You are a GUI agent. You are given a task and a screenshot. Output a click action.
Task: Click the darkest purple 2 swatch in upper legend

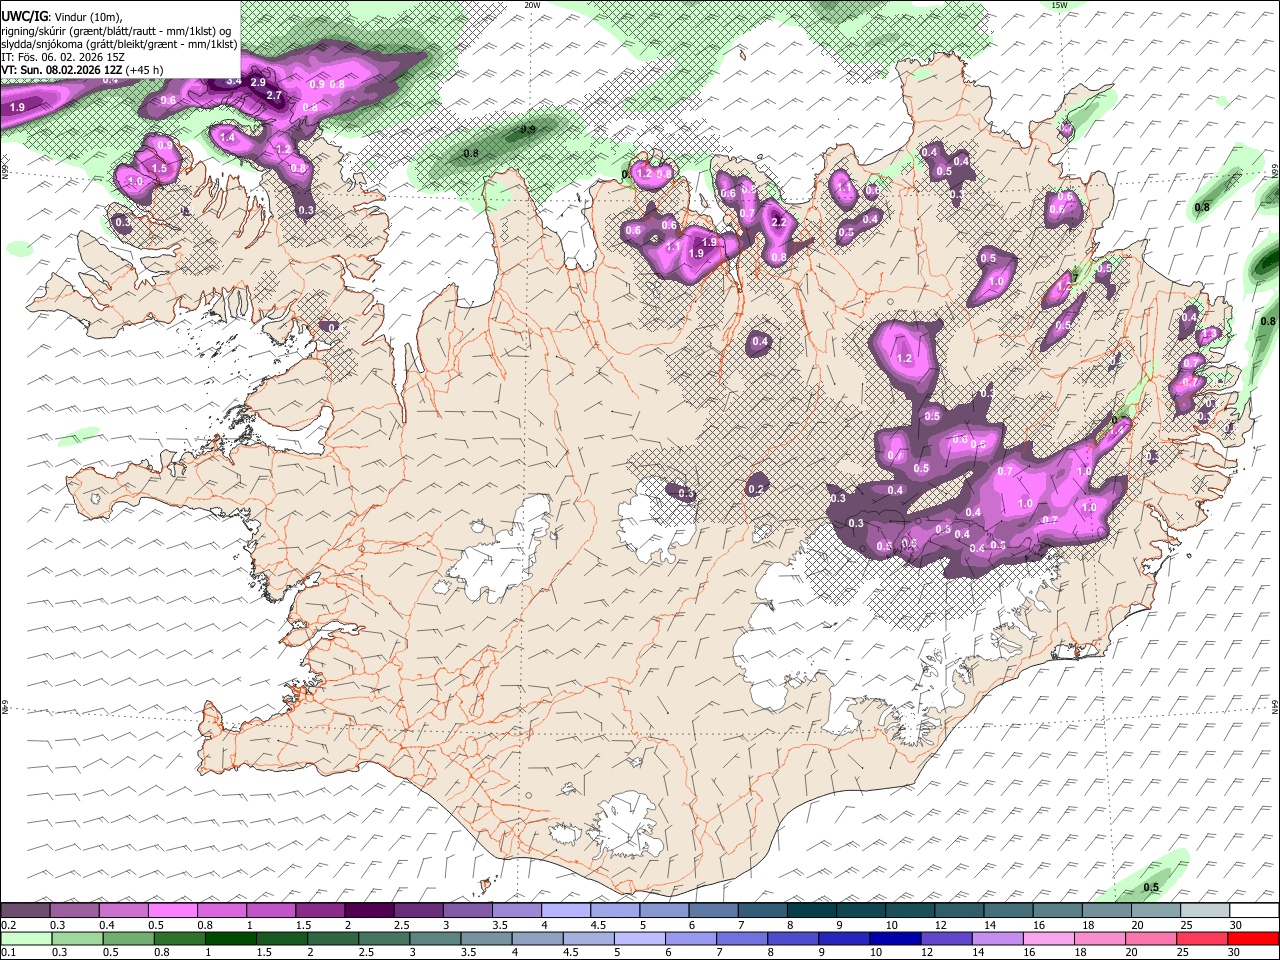pyautogui.click(x=370, y=910)
